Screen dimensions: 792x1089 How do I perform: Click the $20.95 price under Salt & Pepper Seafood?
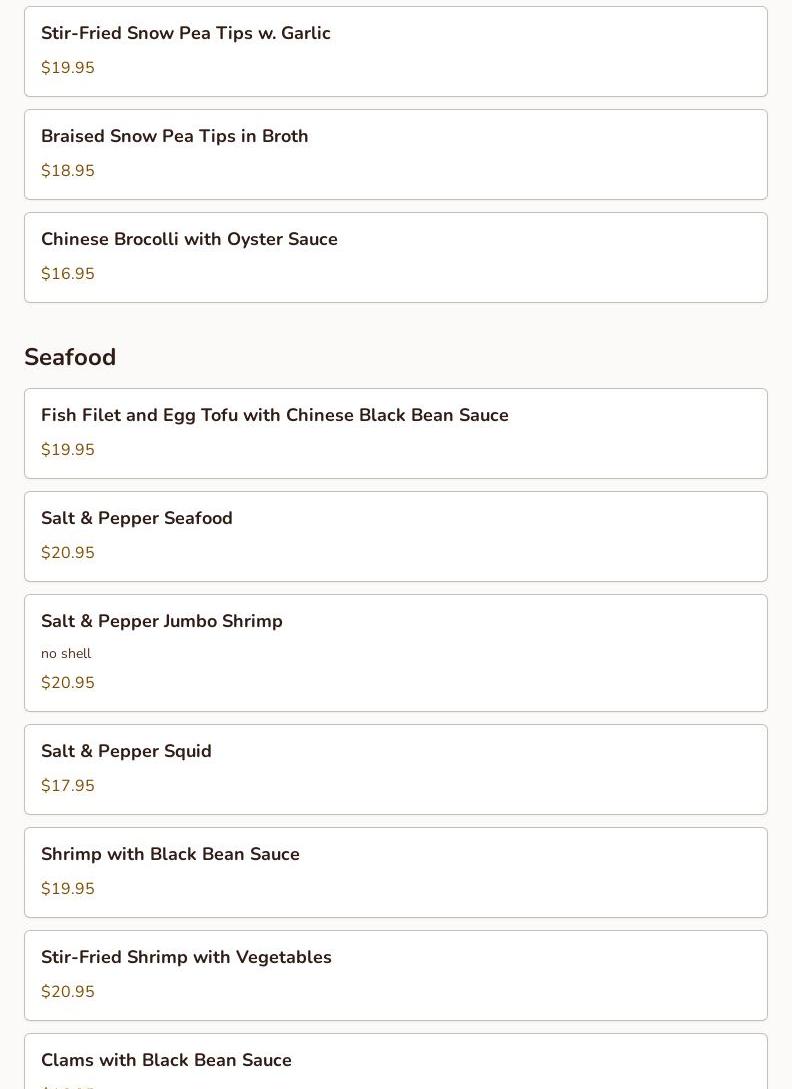68,553
